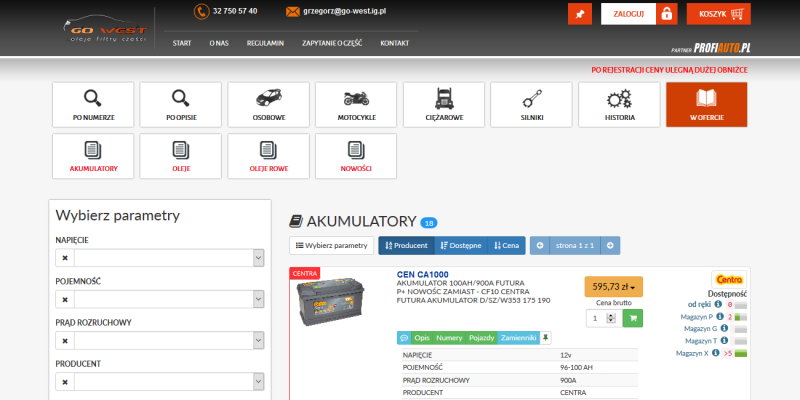Click the Po numerze search tile
Viewport: 800px width, 400px height.
pyautogui.click(x=93, y=105)
